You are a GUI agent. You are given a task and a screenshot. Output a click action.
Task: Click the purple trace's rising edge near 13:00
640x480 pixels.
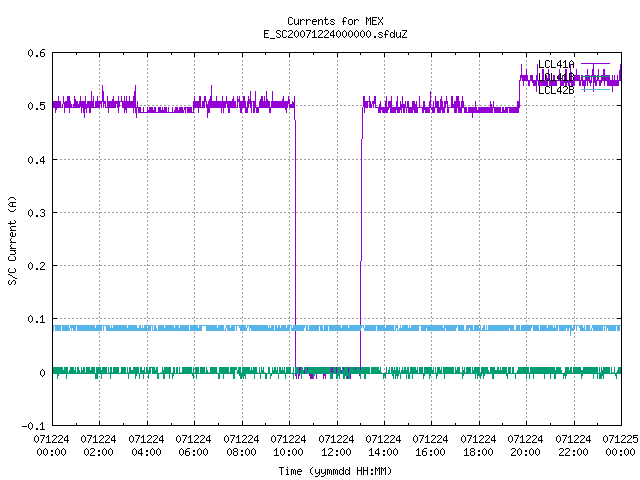click(361, 237)
